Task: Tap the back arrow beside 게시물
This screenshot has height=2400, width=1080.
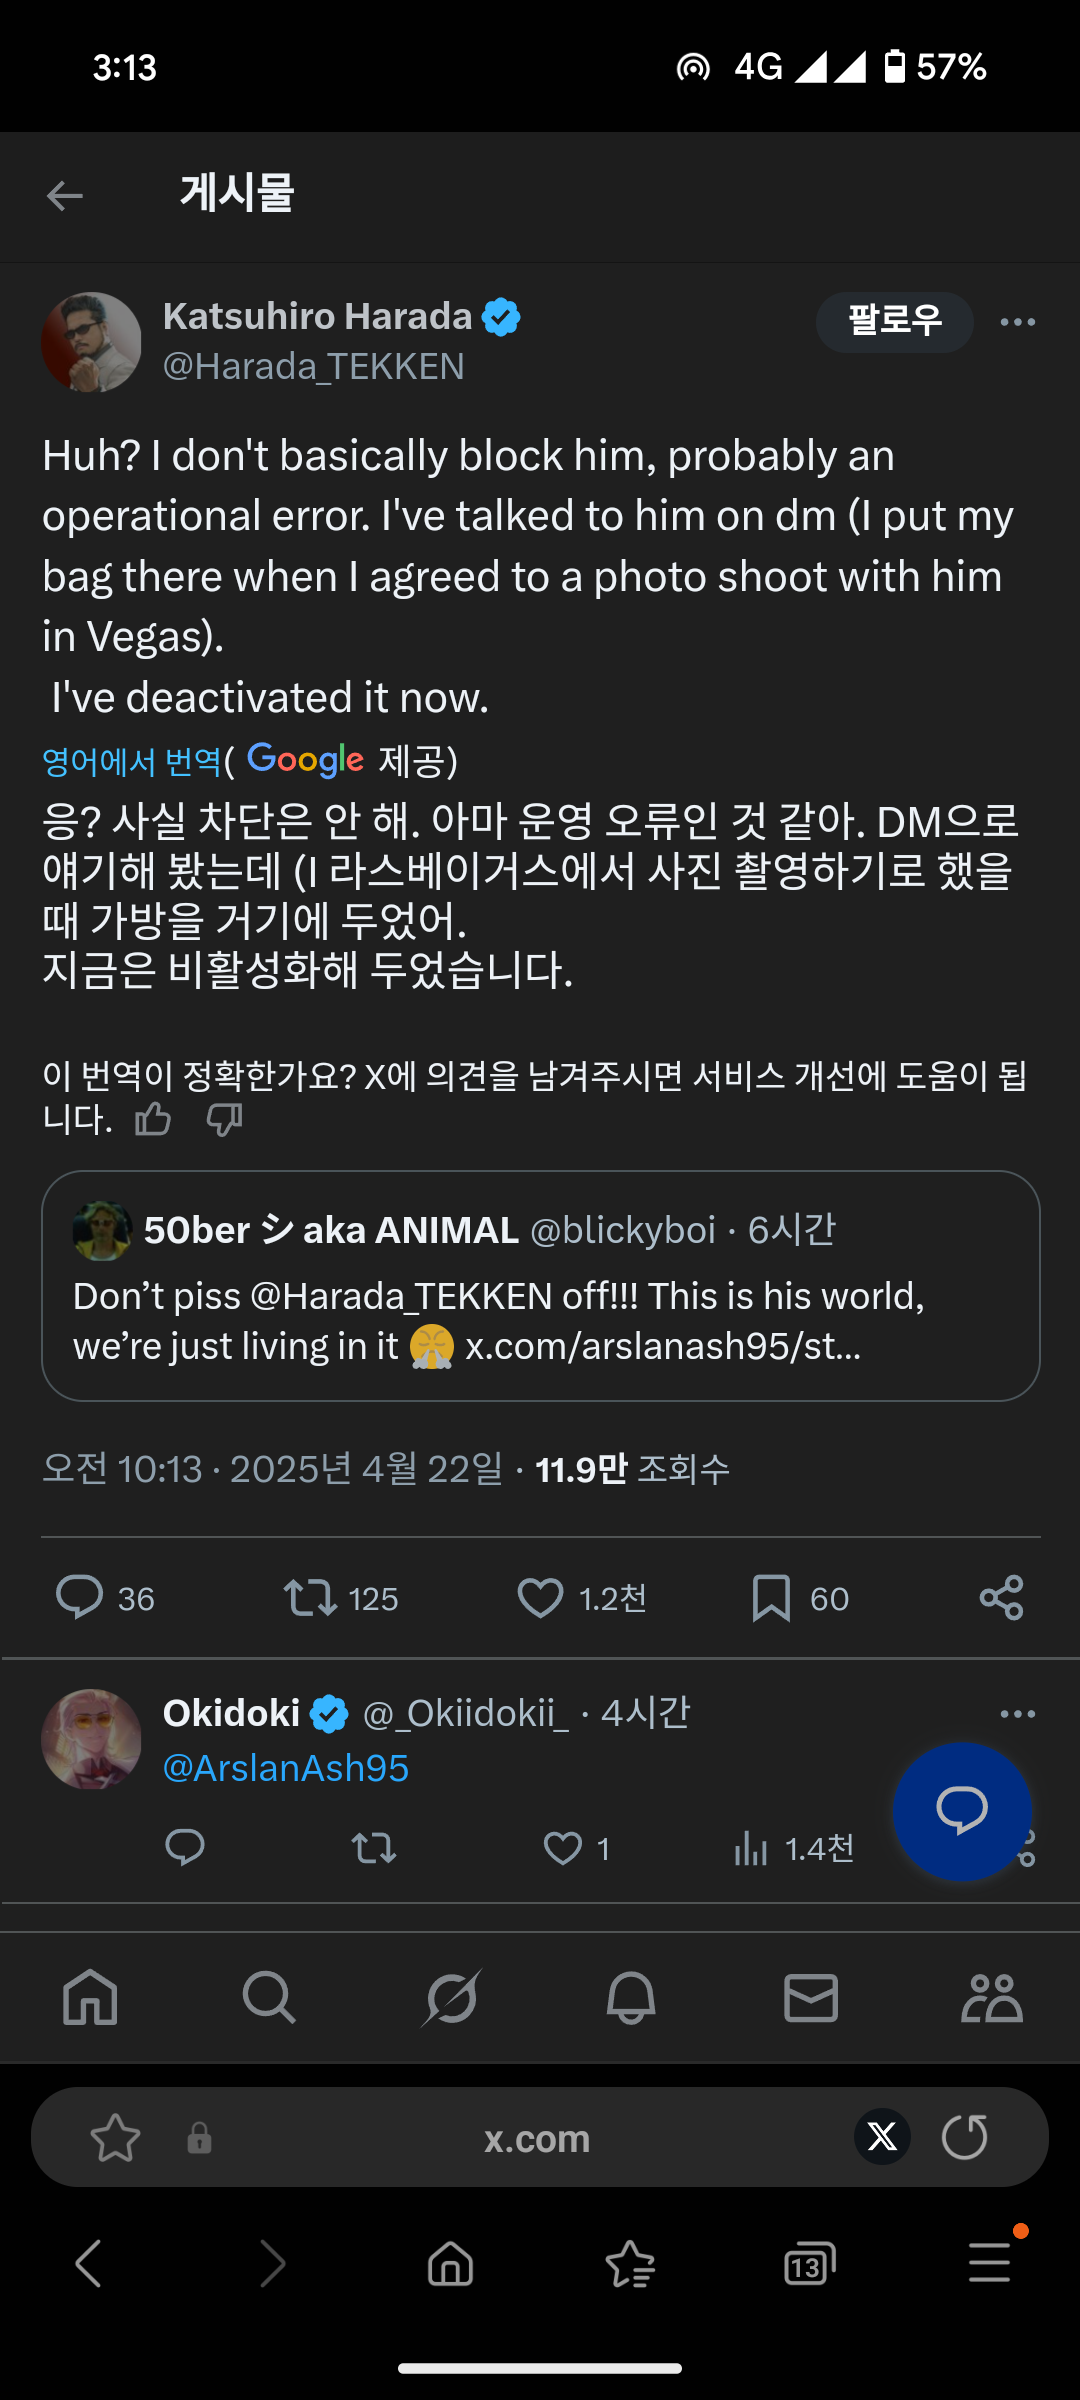Action: pyautogui.click(x=65, y=195)
